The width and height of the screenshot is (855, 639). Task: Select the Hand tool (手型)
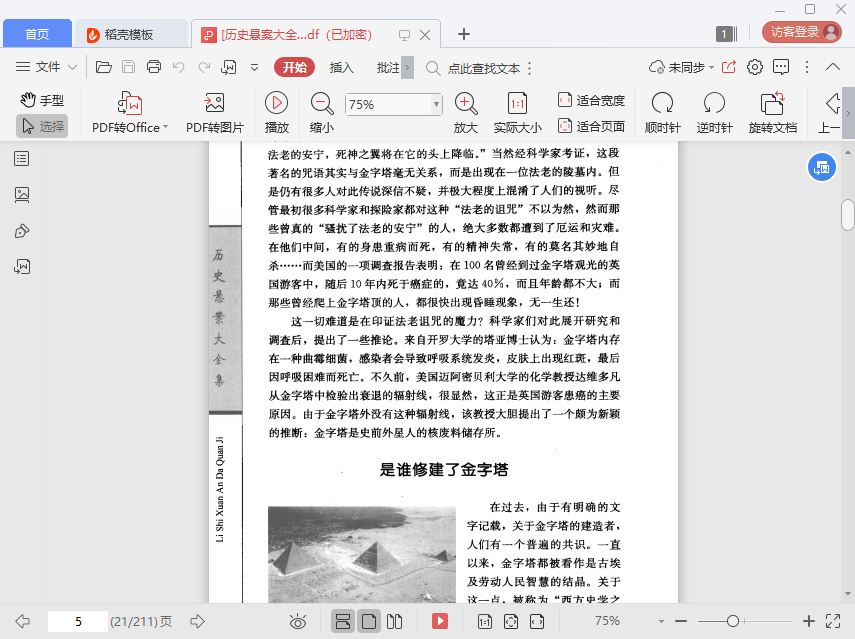[x=42, y=100]
